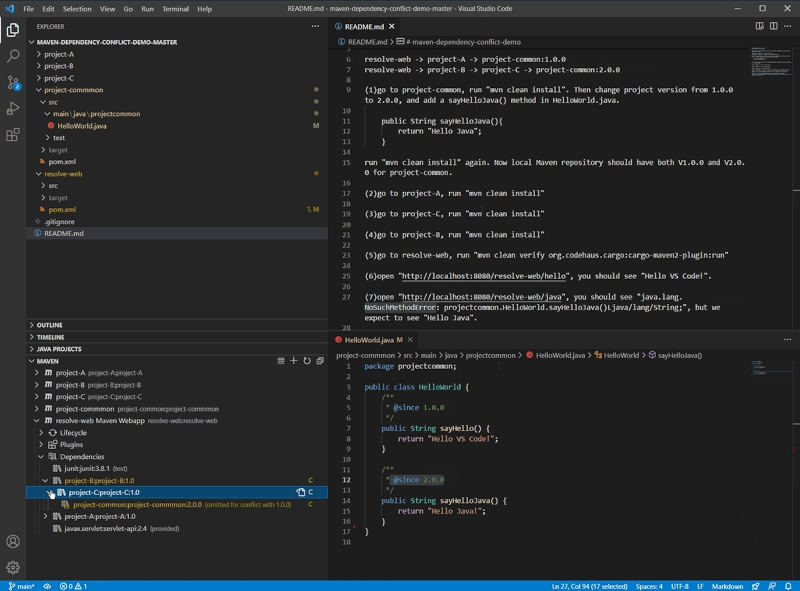The width and height of the screenshot is (800, 591).
Task: Open Source Control view with 2 badge
Action: coord(13,82)
